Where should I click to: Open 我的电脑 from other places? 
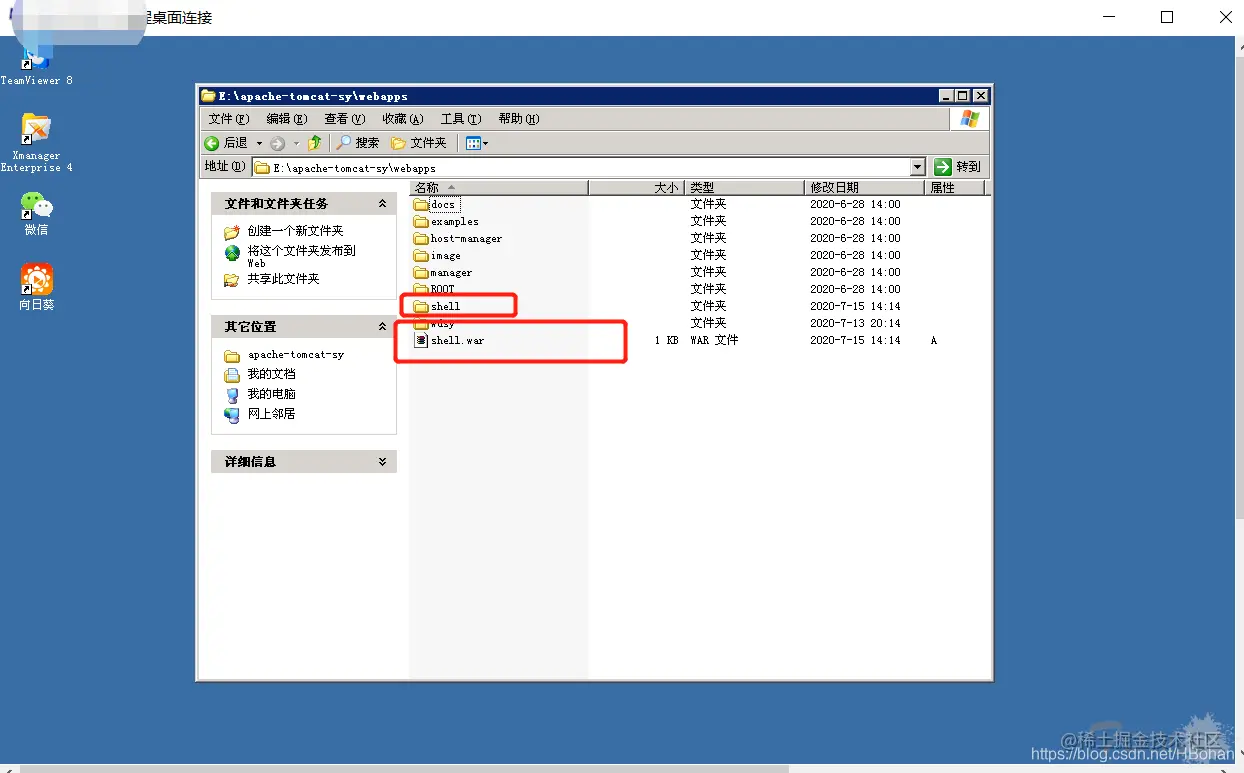271,394
